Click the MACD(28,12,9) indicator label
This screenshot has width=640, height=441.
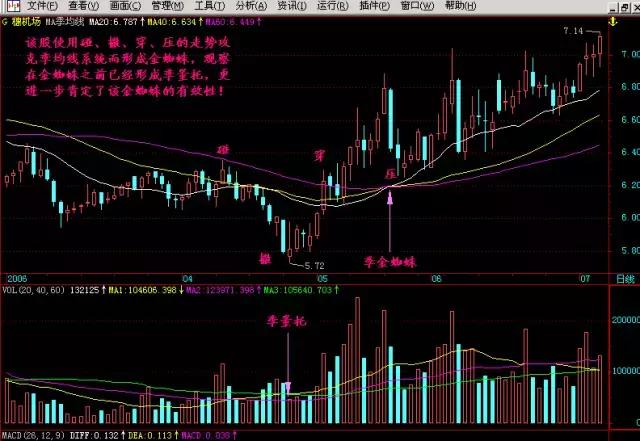[x=33, y=435]
